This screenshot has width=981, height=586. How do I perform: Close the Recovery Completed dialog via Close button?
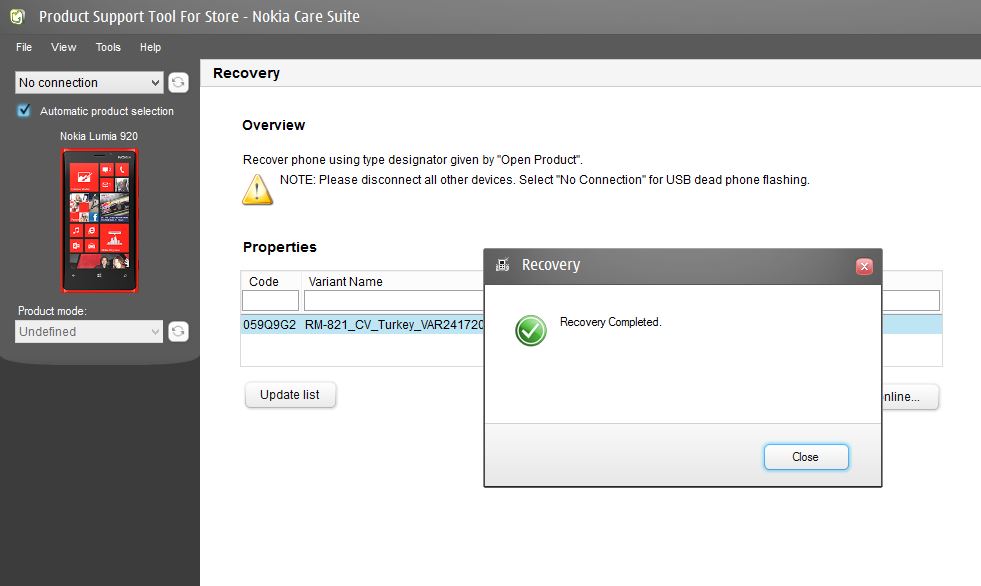806,457
